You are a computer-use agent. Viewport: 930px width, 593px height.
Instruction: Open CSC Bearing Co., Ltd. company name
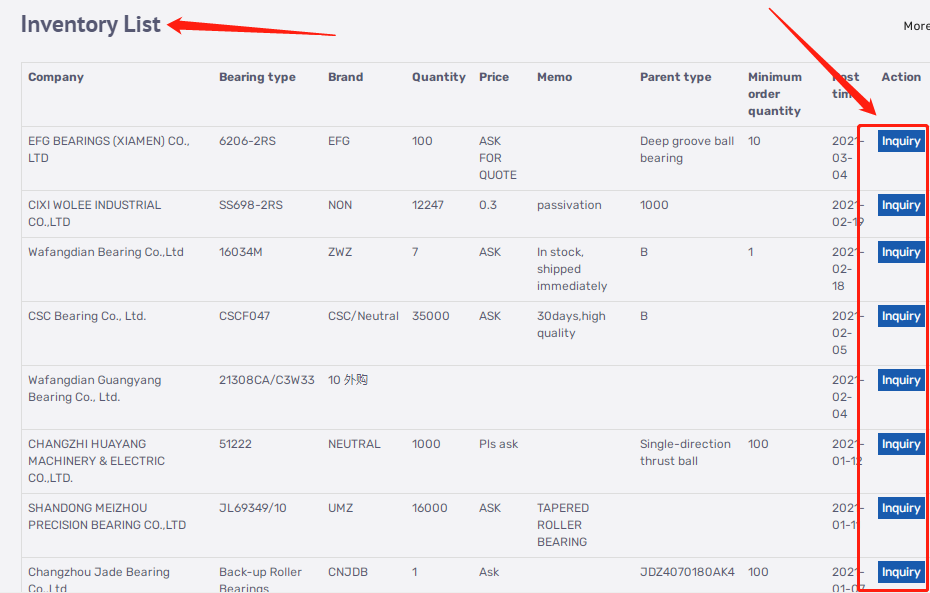87,316
